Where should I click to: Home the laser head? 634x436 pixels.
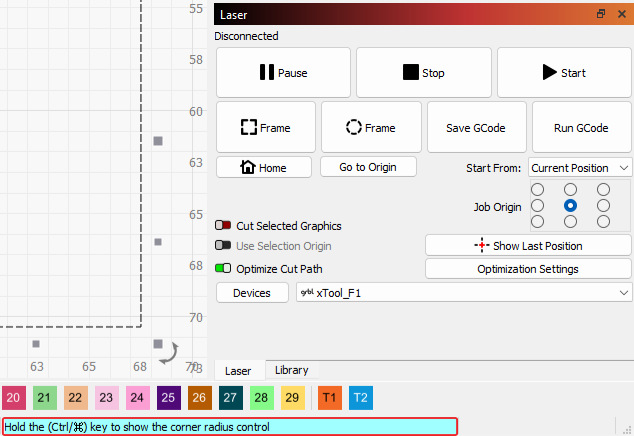(x=264, y=167)
